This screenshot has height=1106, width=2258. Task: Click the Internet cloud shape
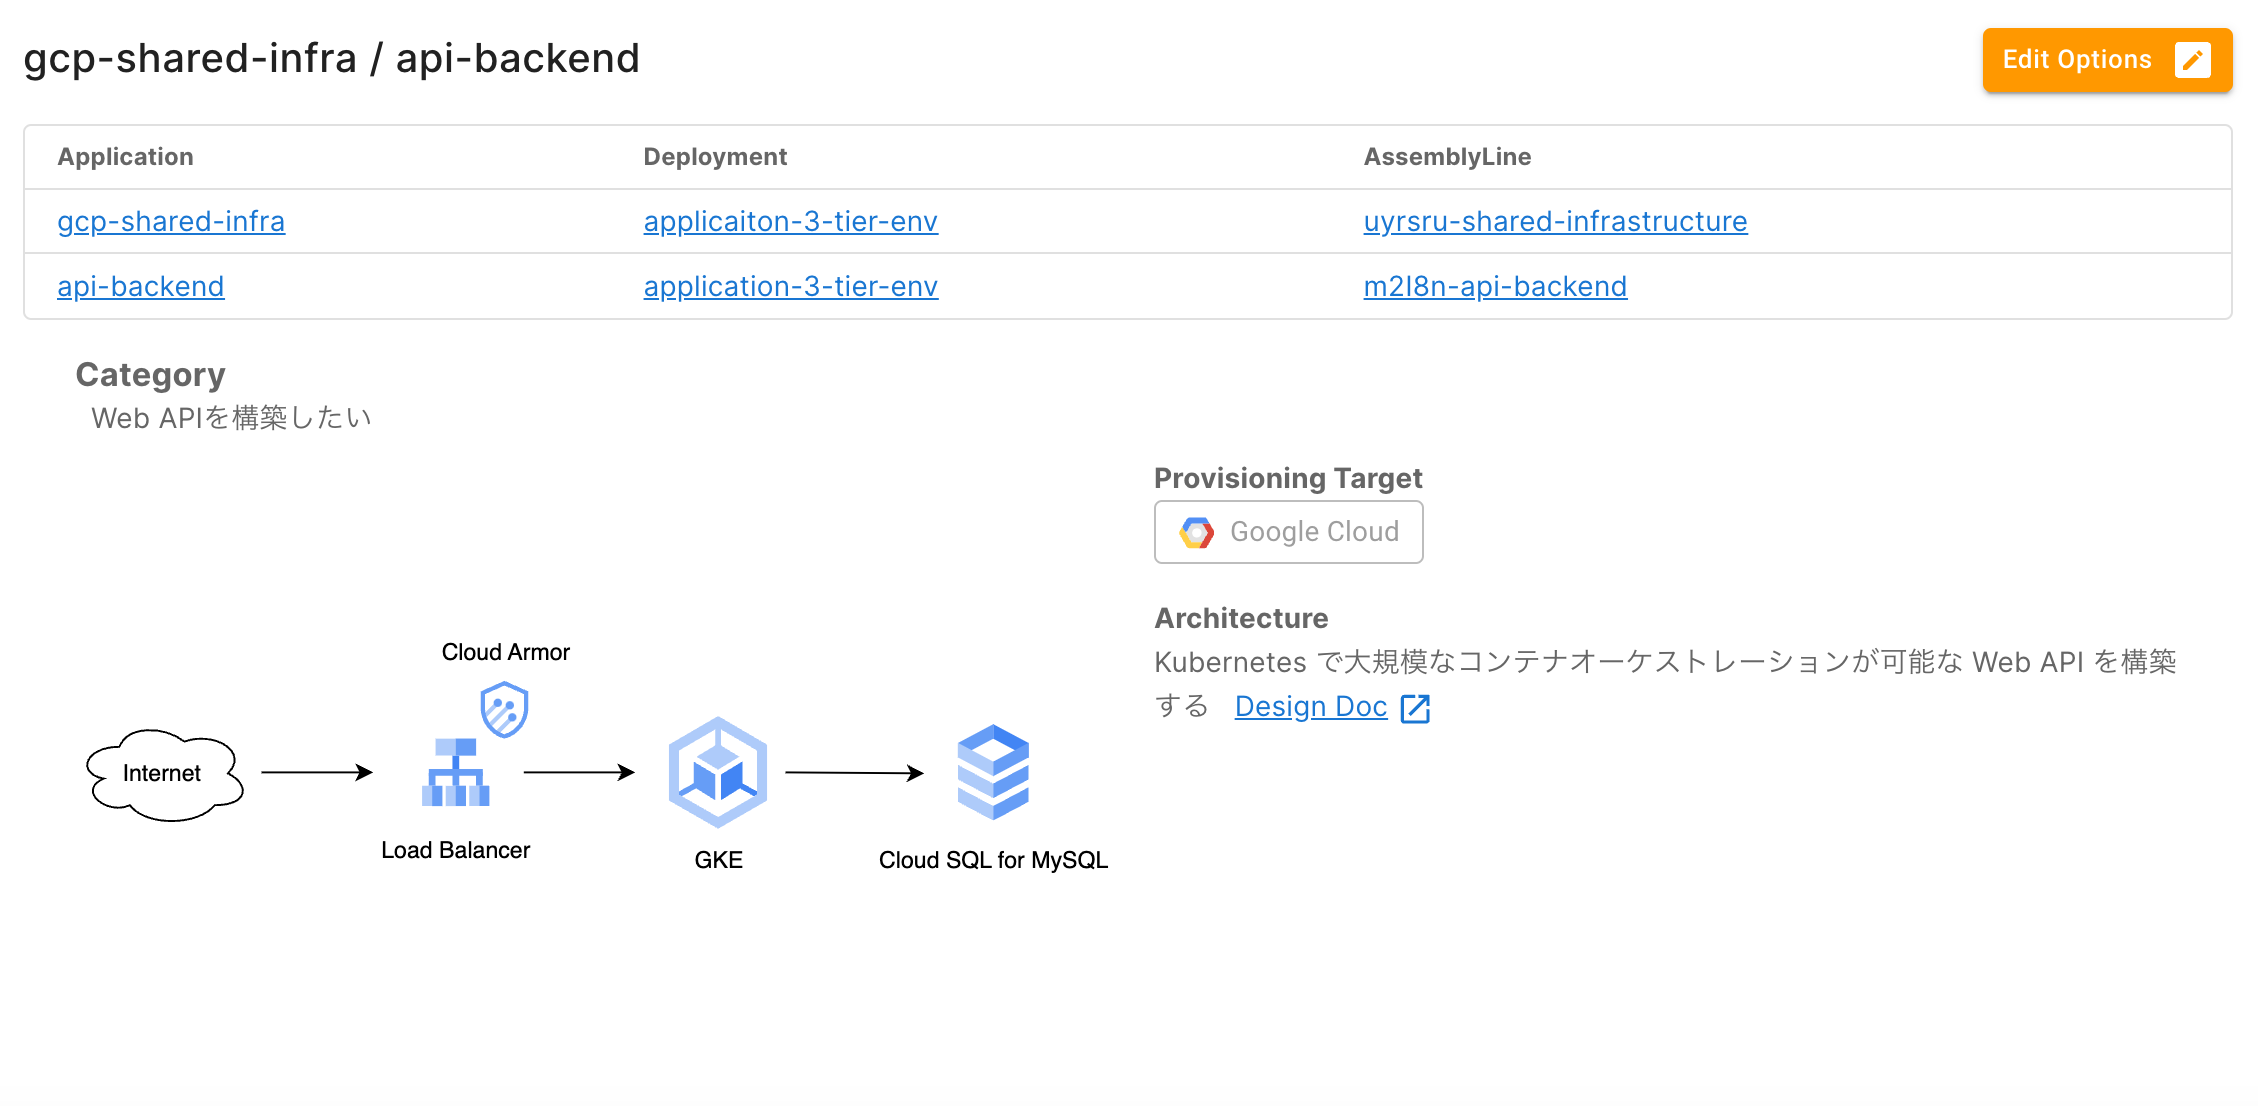(164, 773)
